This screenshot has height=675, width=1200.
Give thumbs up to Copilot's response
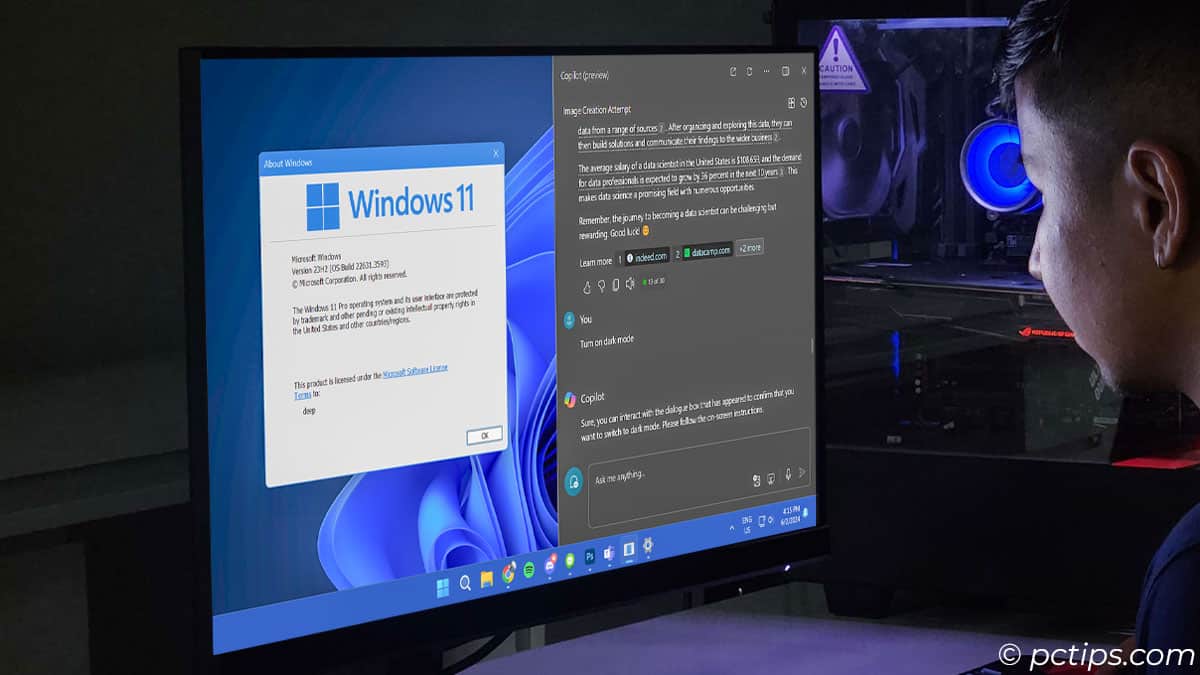[x=587, y=285]
